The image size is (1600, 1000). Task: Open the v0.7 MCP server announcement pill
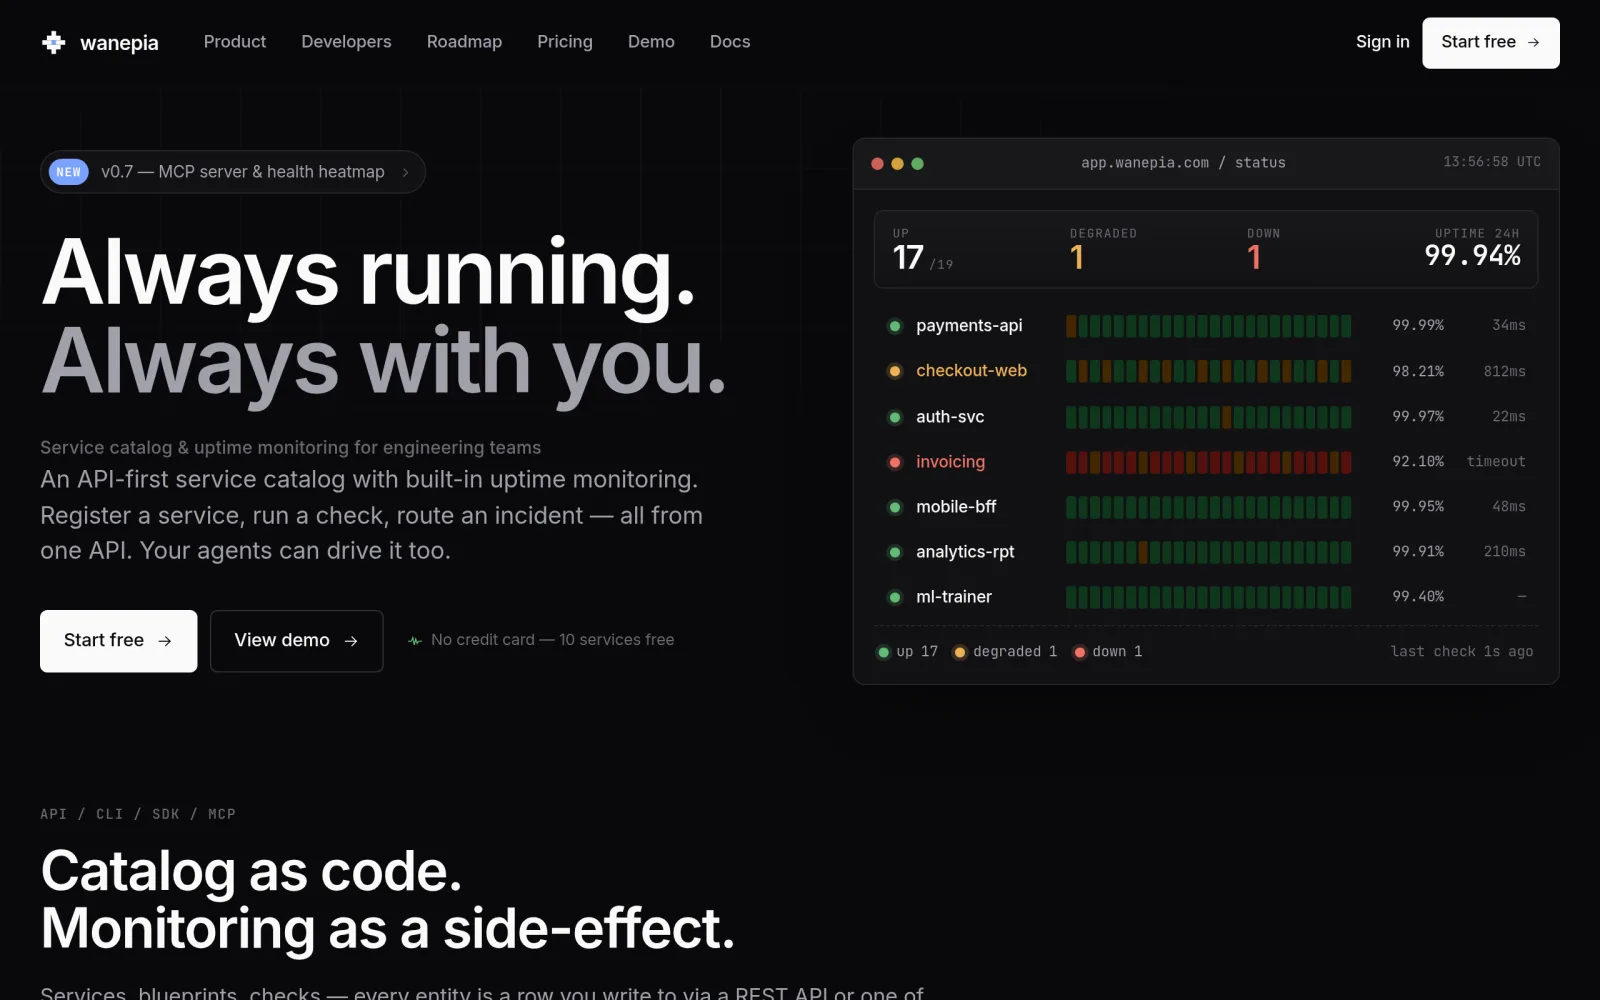click(x=233, y=172)
